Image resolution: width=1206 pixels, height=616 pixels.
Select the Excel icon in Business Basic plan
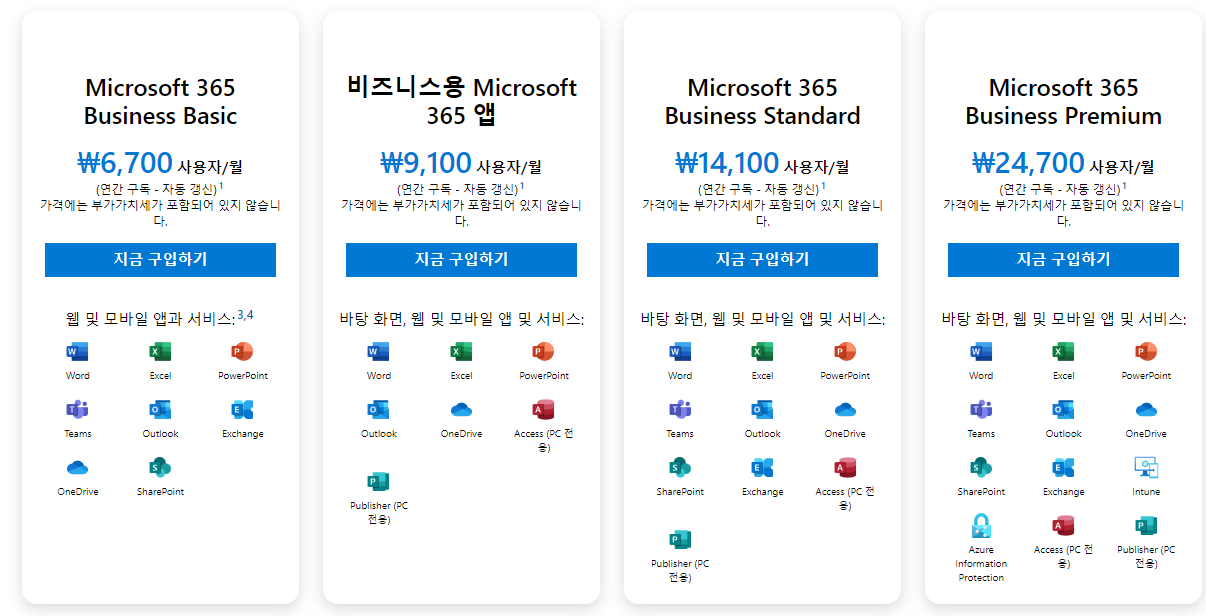[x=159, y=352]
